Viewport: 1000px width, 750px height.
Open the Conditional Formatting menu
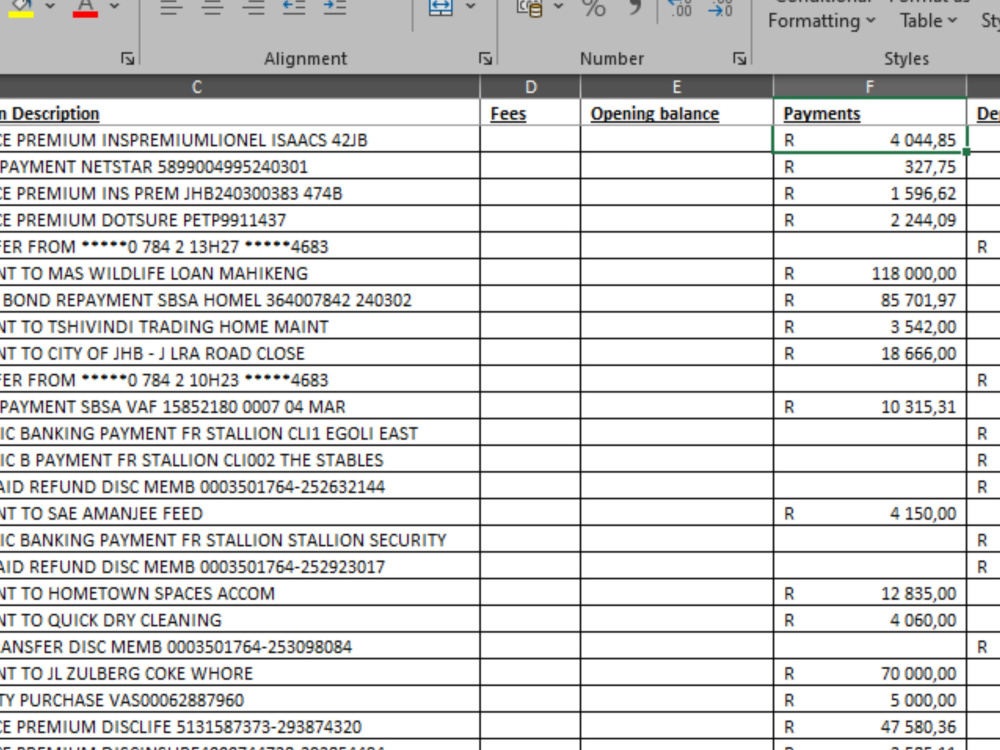coord(821,15)
